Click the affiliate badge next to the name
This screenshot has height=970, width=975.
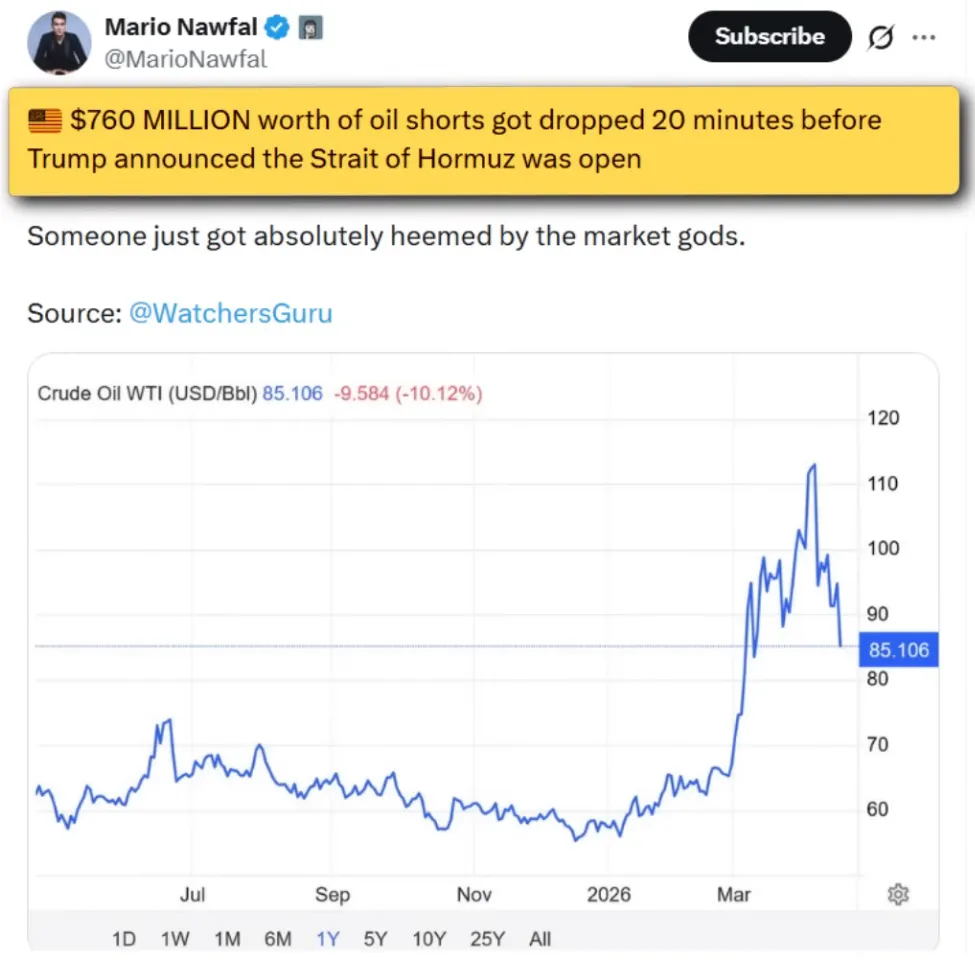[x=311, y=28]
